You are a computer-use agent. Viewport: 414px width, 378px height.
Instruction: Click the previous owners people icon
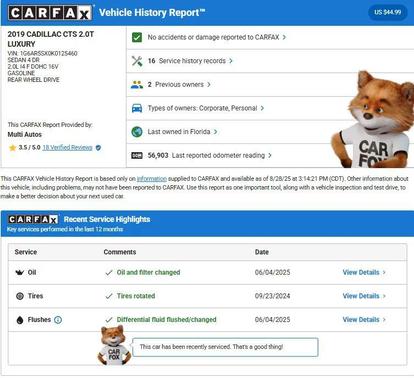137,85
